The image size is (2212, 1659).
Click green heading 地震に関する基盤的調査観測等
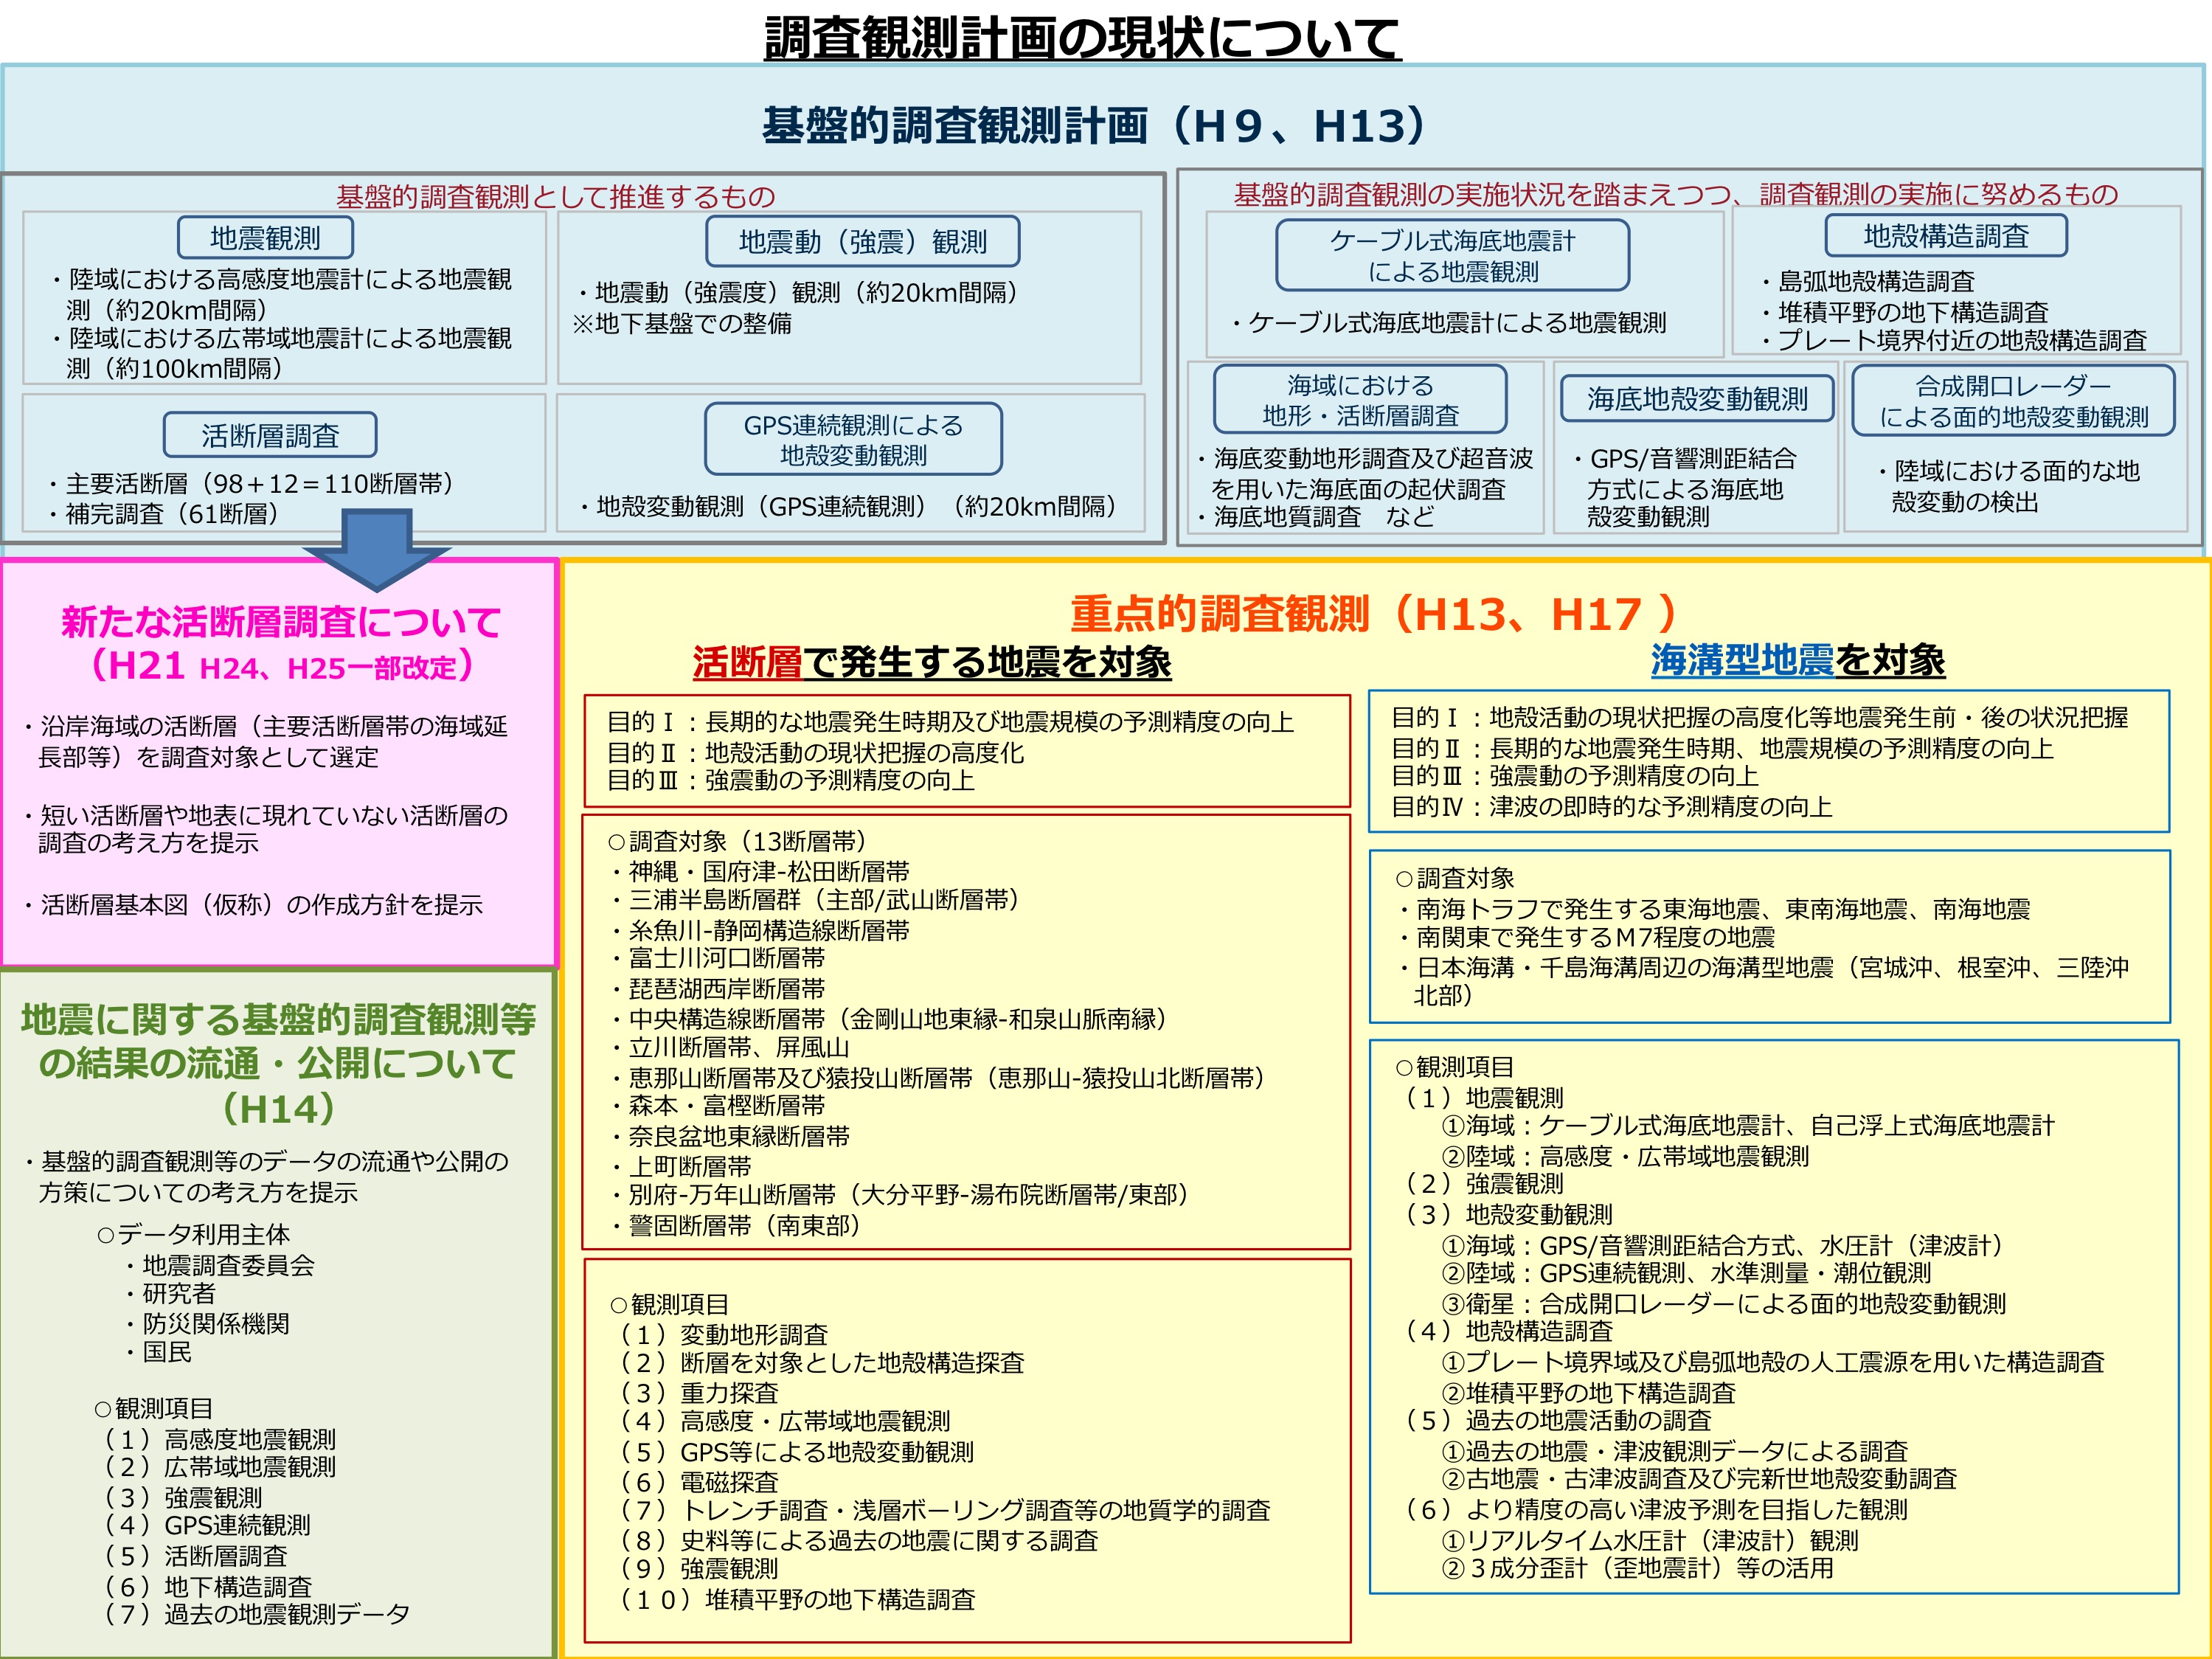[x=278, y=1020]
